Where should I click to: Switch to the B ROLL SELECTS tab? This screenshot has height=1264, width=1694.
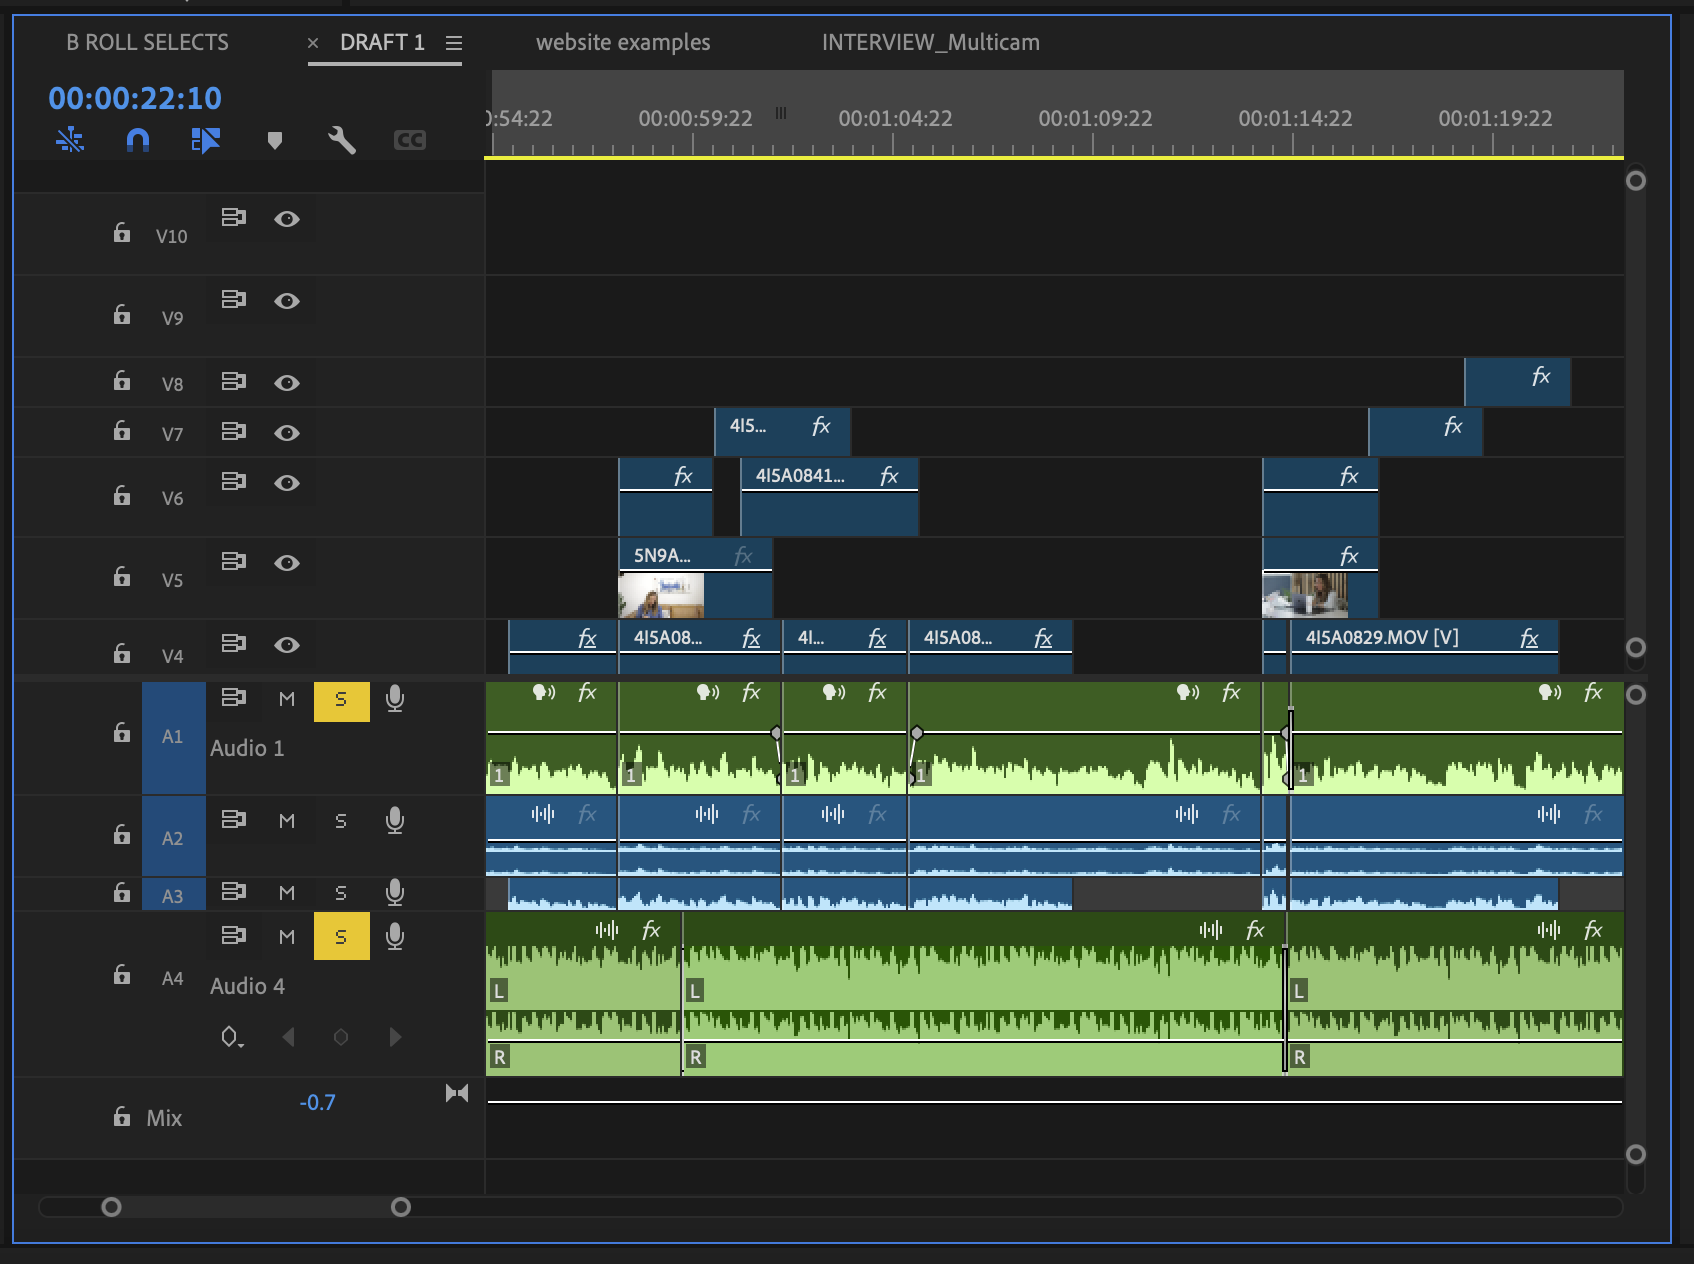click(147, 43)
